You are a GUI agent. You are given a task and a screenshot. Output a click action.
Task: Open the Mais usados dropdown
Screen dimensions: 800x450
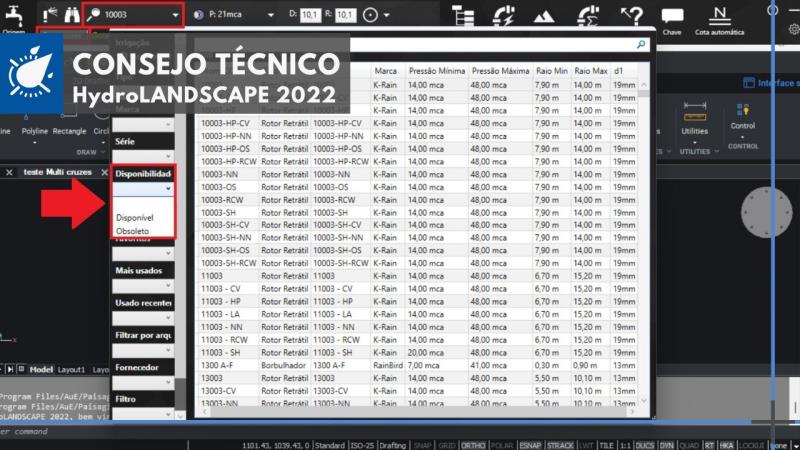tap(143, 285)
